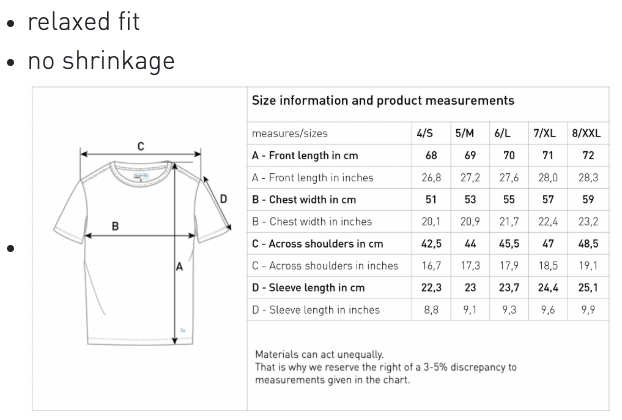Select the 4/S size column header
The height and width of the screenshot is (420, 622).
[x=424, y=133]
